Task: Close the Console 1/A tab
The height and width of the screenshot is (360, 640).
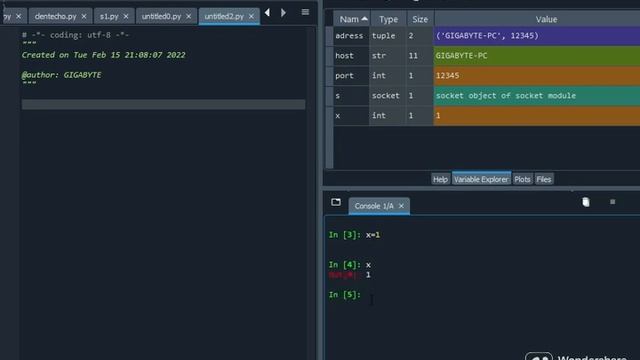Action: coord(401,206)
